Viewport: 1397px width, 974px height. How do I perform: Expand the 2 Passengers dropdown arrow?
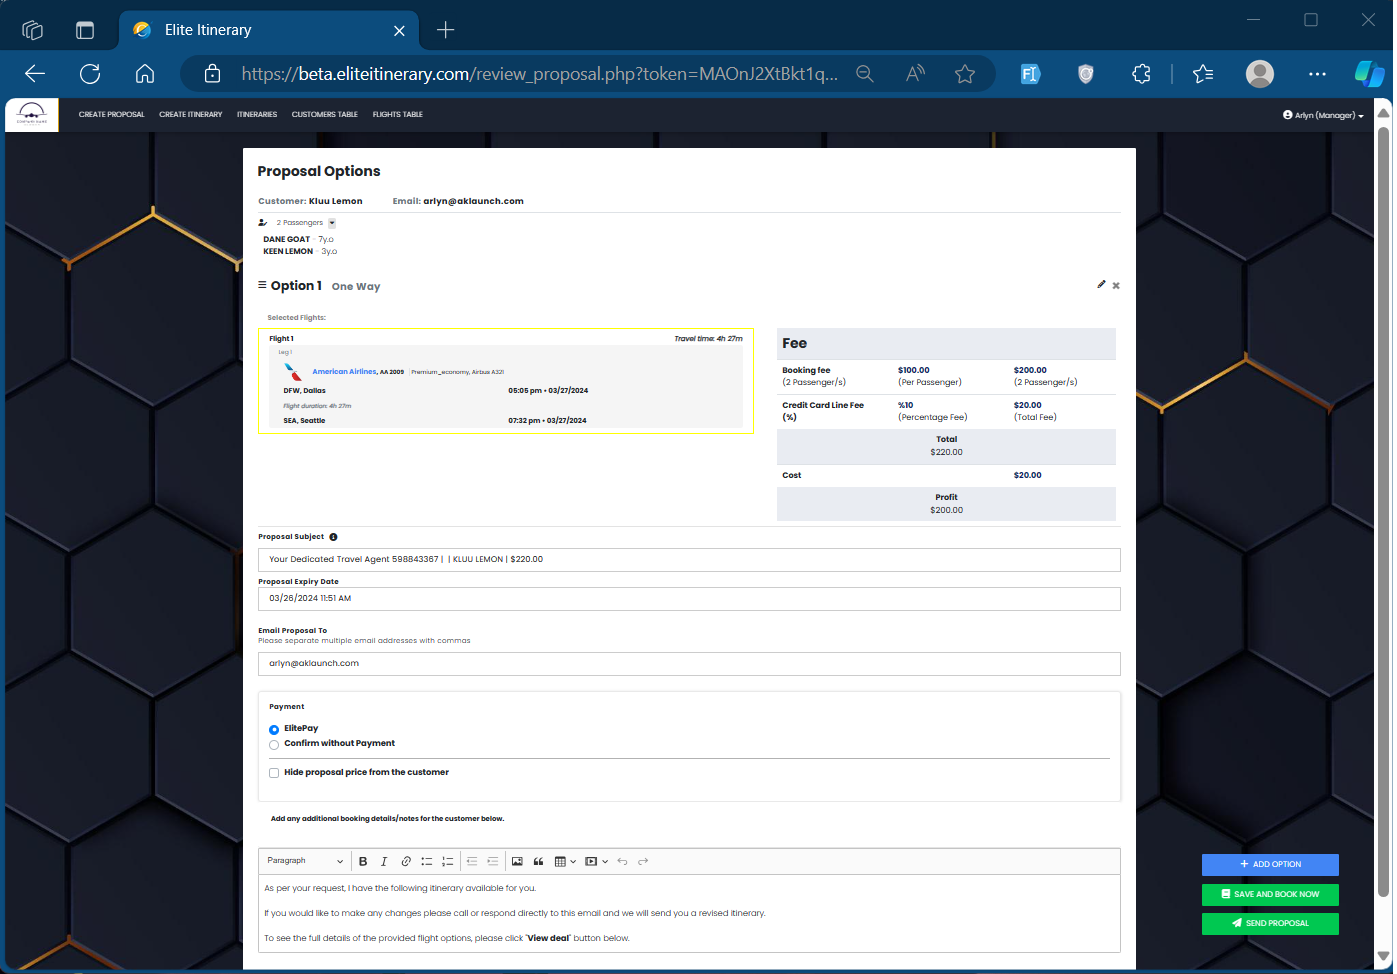click(332, 223)
